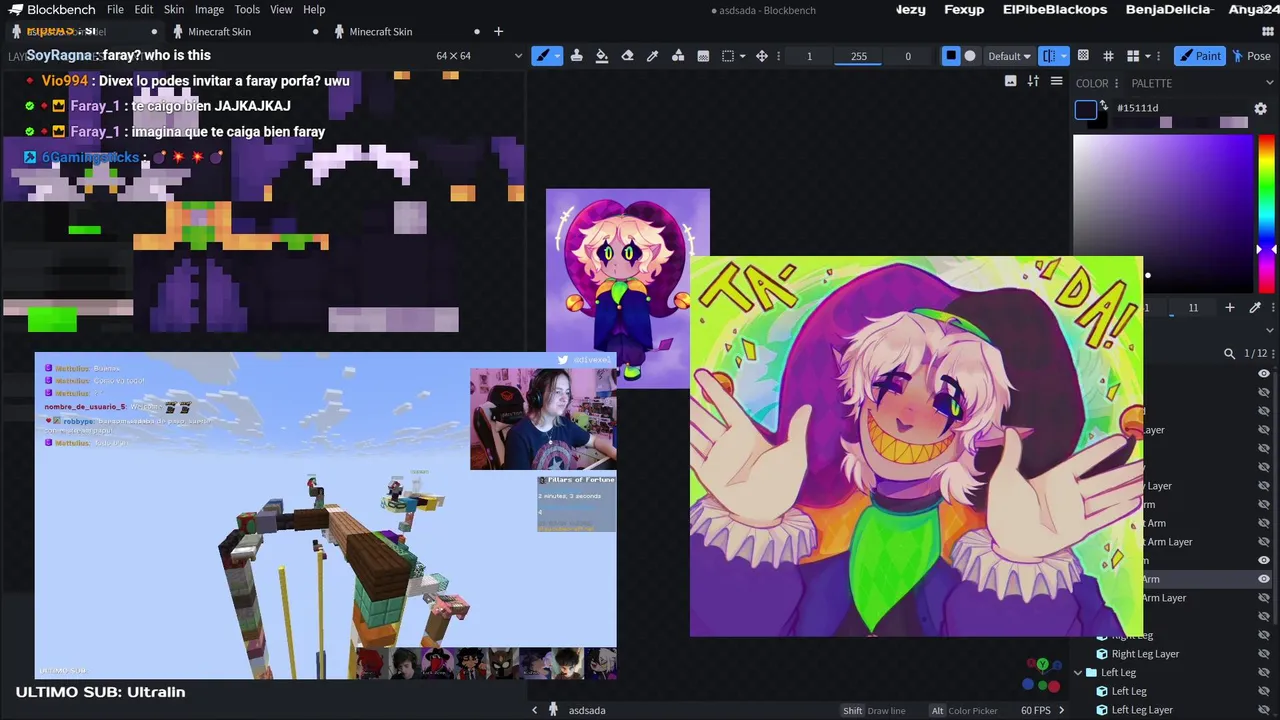
Task: Click the vertical hue slider
Action: coord(1267,213)
